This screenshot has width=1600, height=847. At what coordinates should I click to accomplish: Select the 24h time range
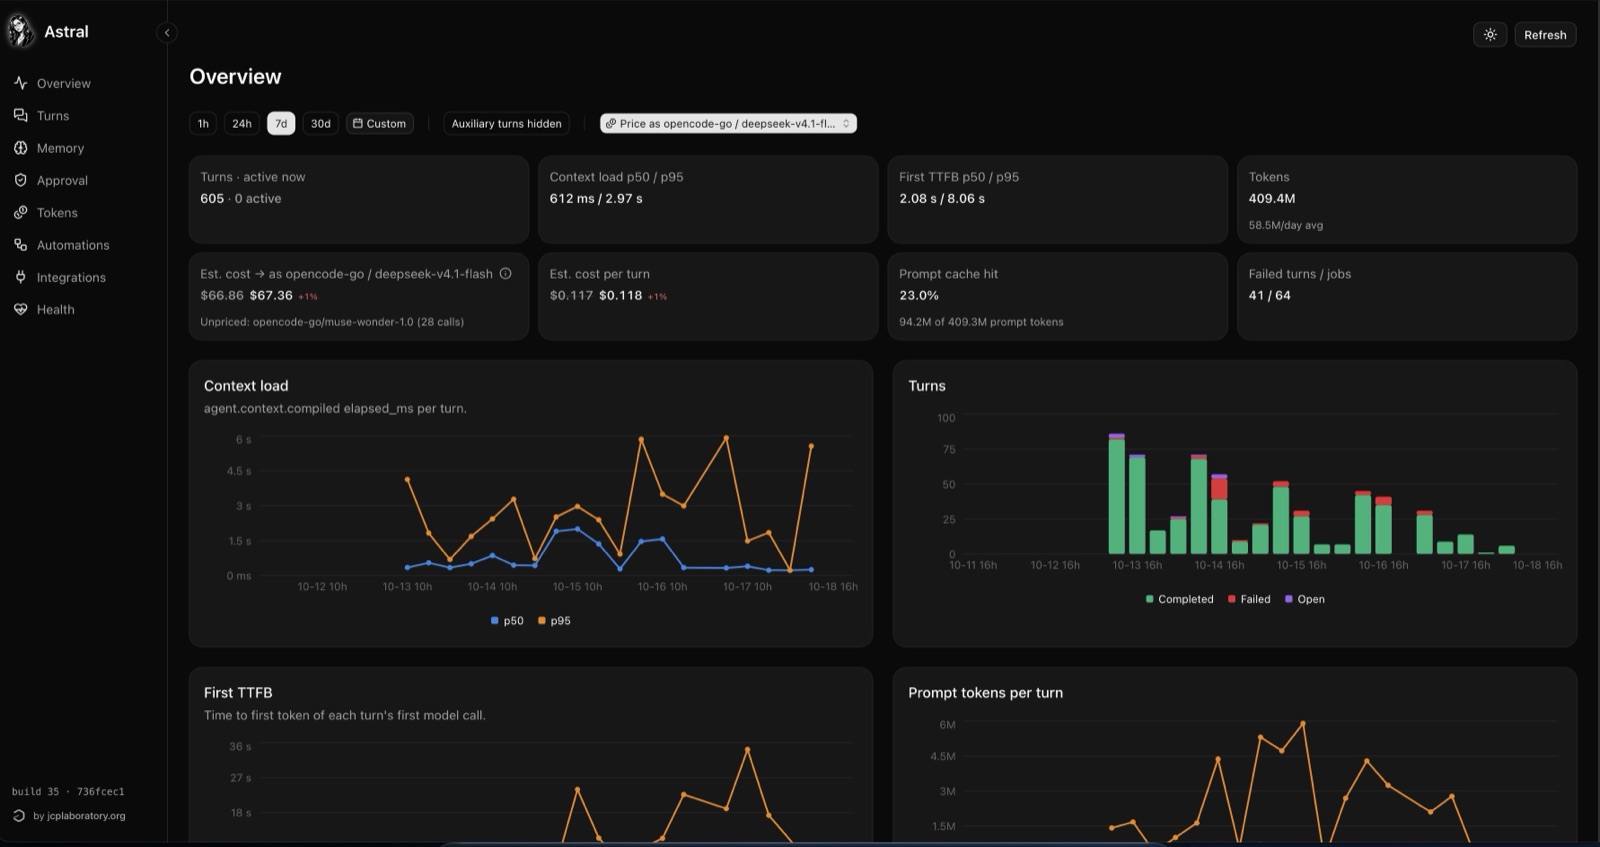242,123
